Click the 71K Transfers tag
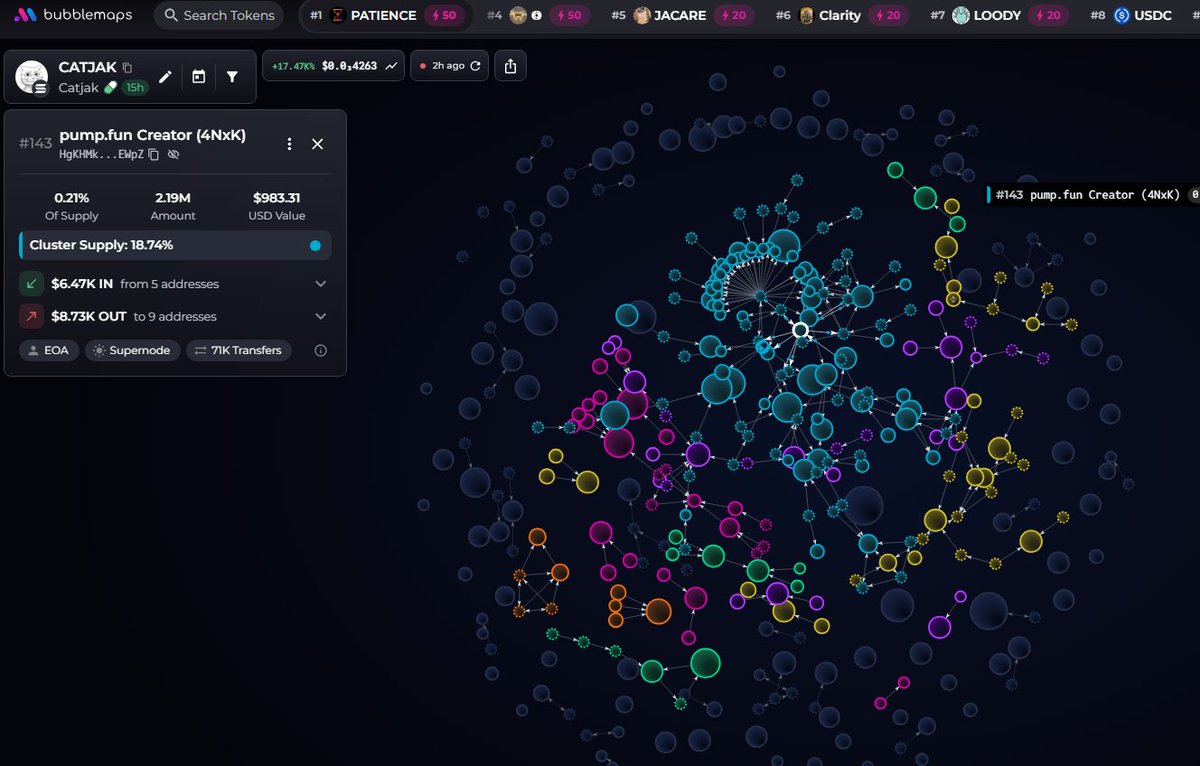 (239, 351)
